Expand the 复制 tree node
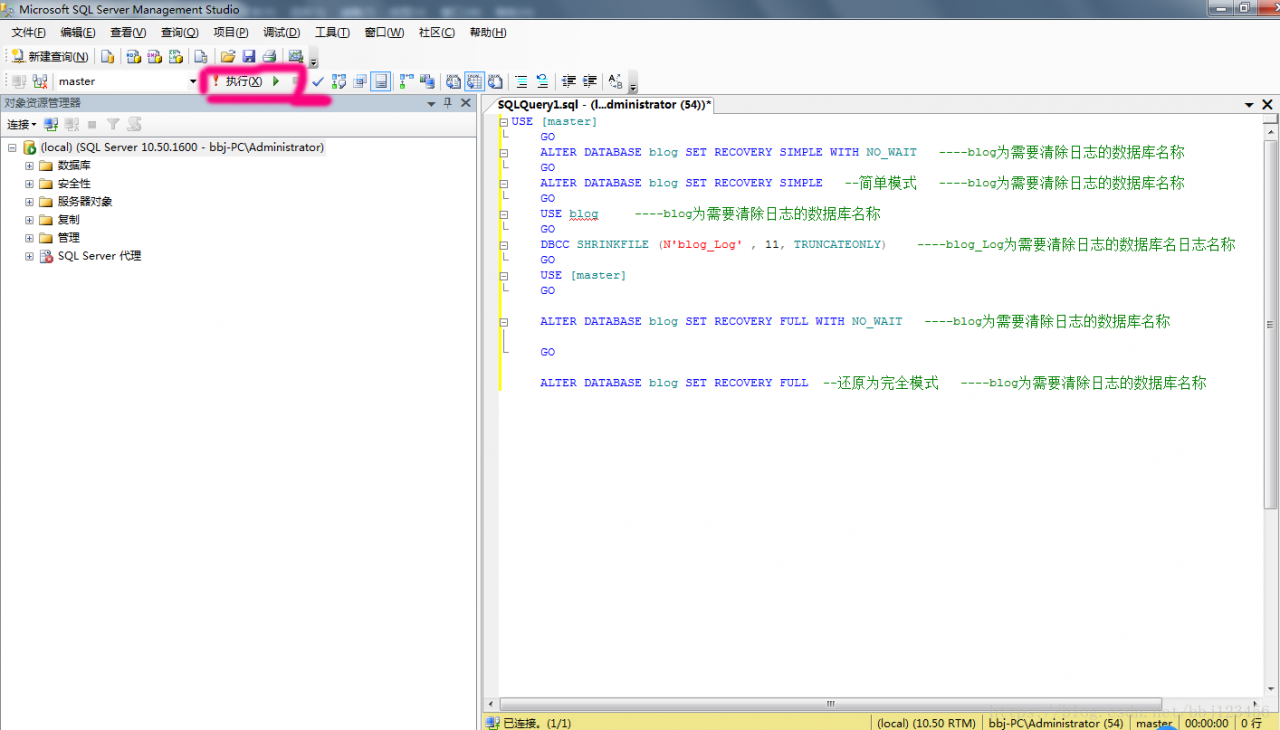1280x730 pixels. point(29,219)
